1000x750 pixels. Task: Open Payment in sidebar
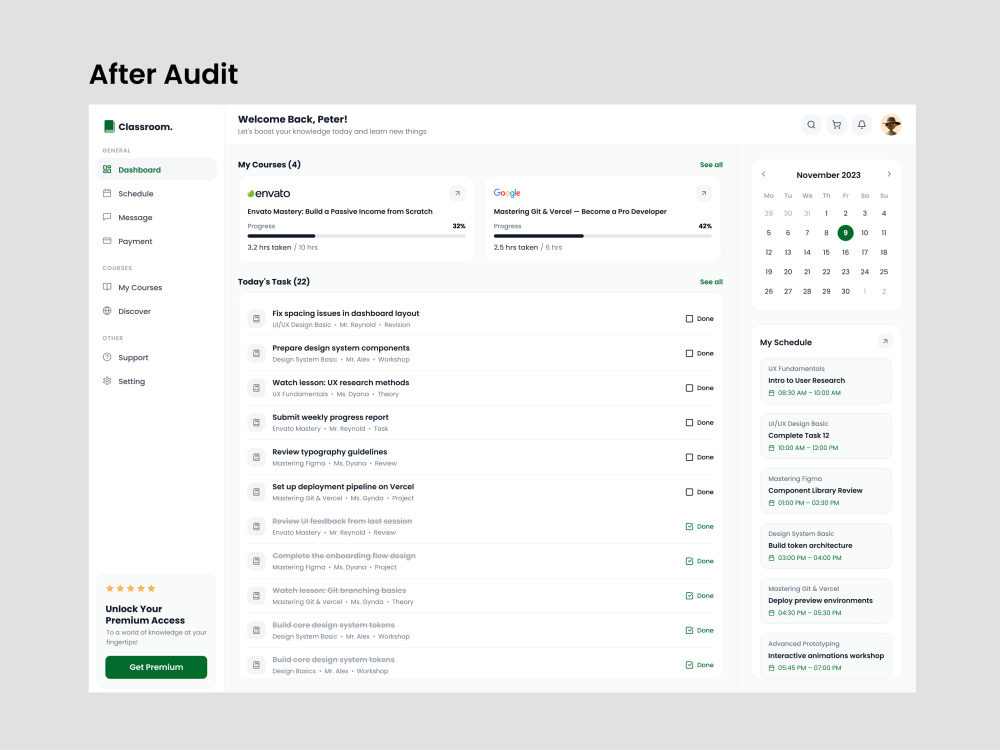156,241
